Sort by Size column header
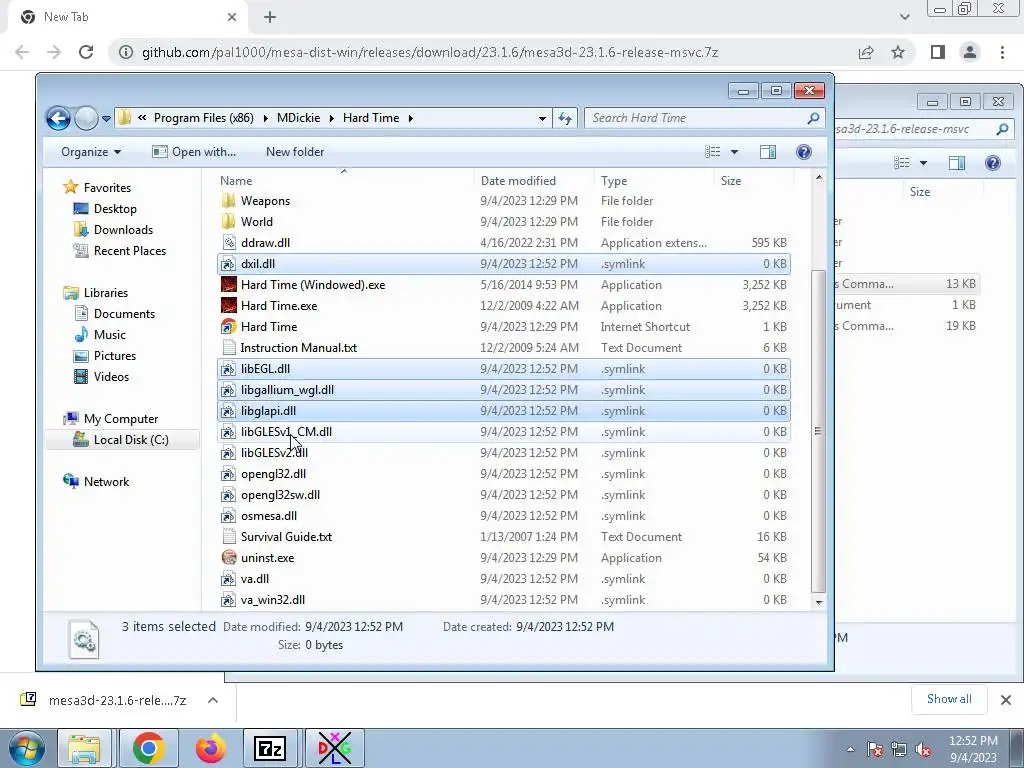This screenshot has width=1024, height=768. click(754, 181)
